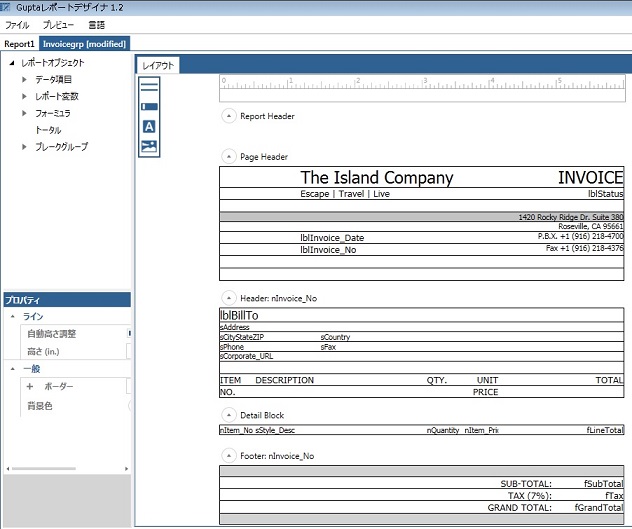Select the lblStatus field

605,194
